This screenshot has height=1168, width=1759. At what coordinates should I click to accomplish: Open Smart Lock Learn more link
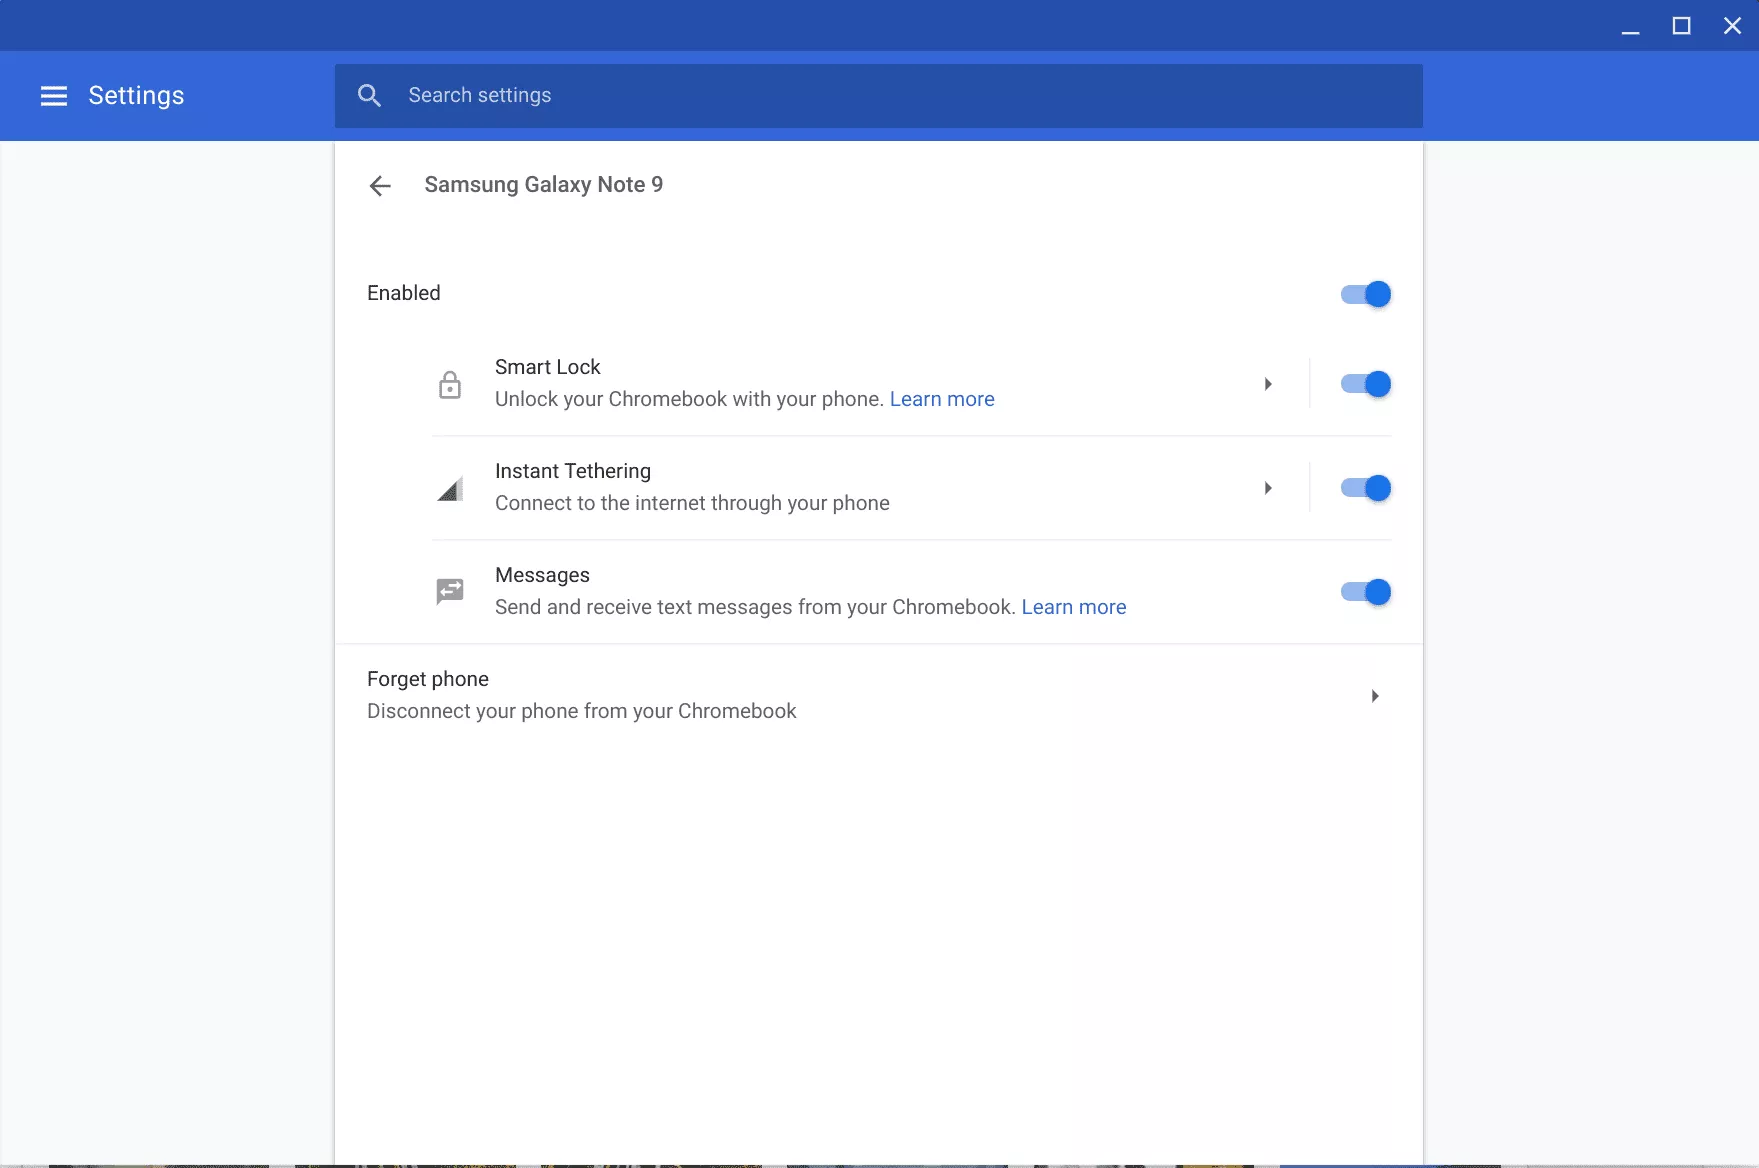point(942,399)
